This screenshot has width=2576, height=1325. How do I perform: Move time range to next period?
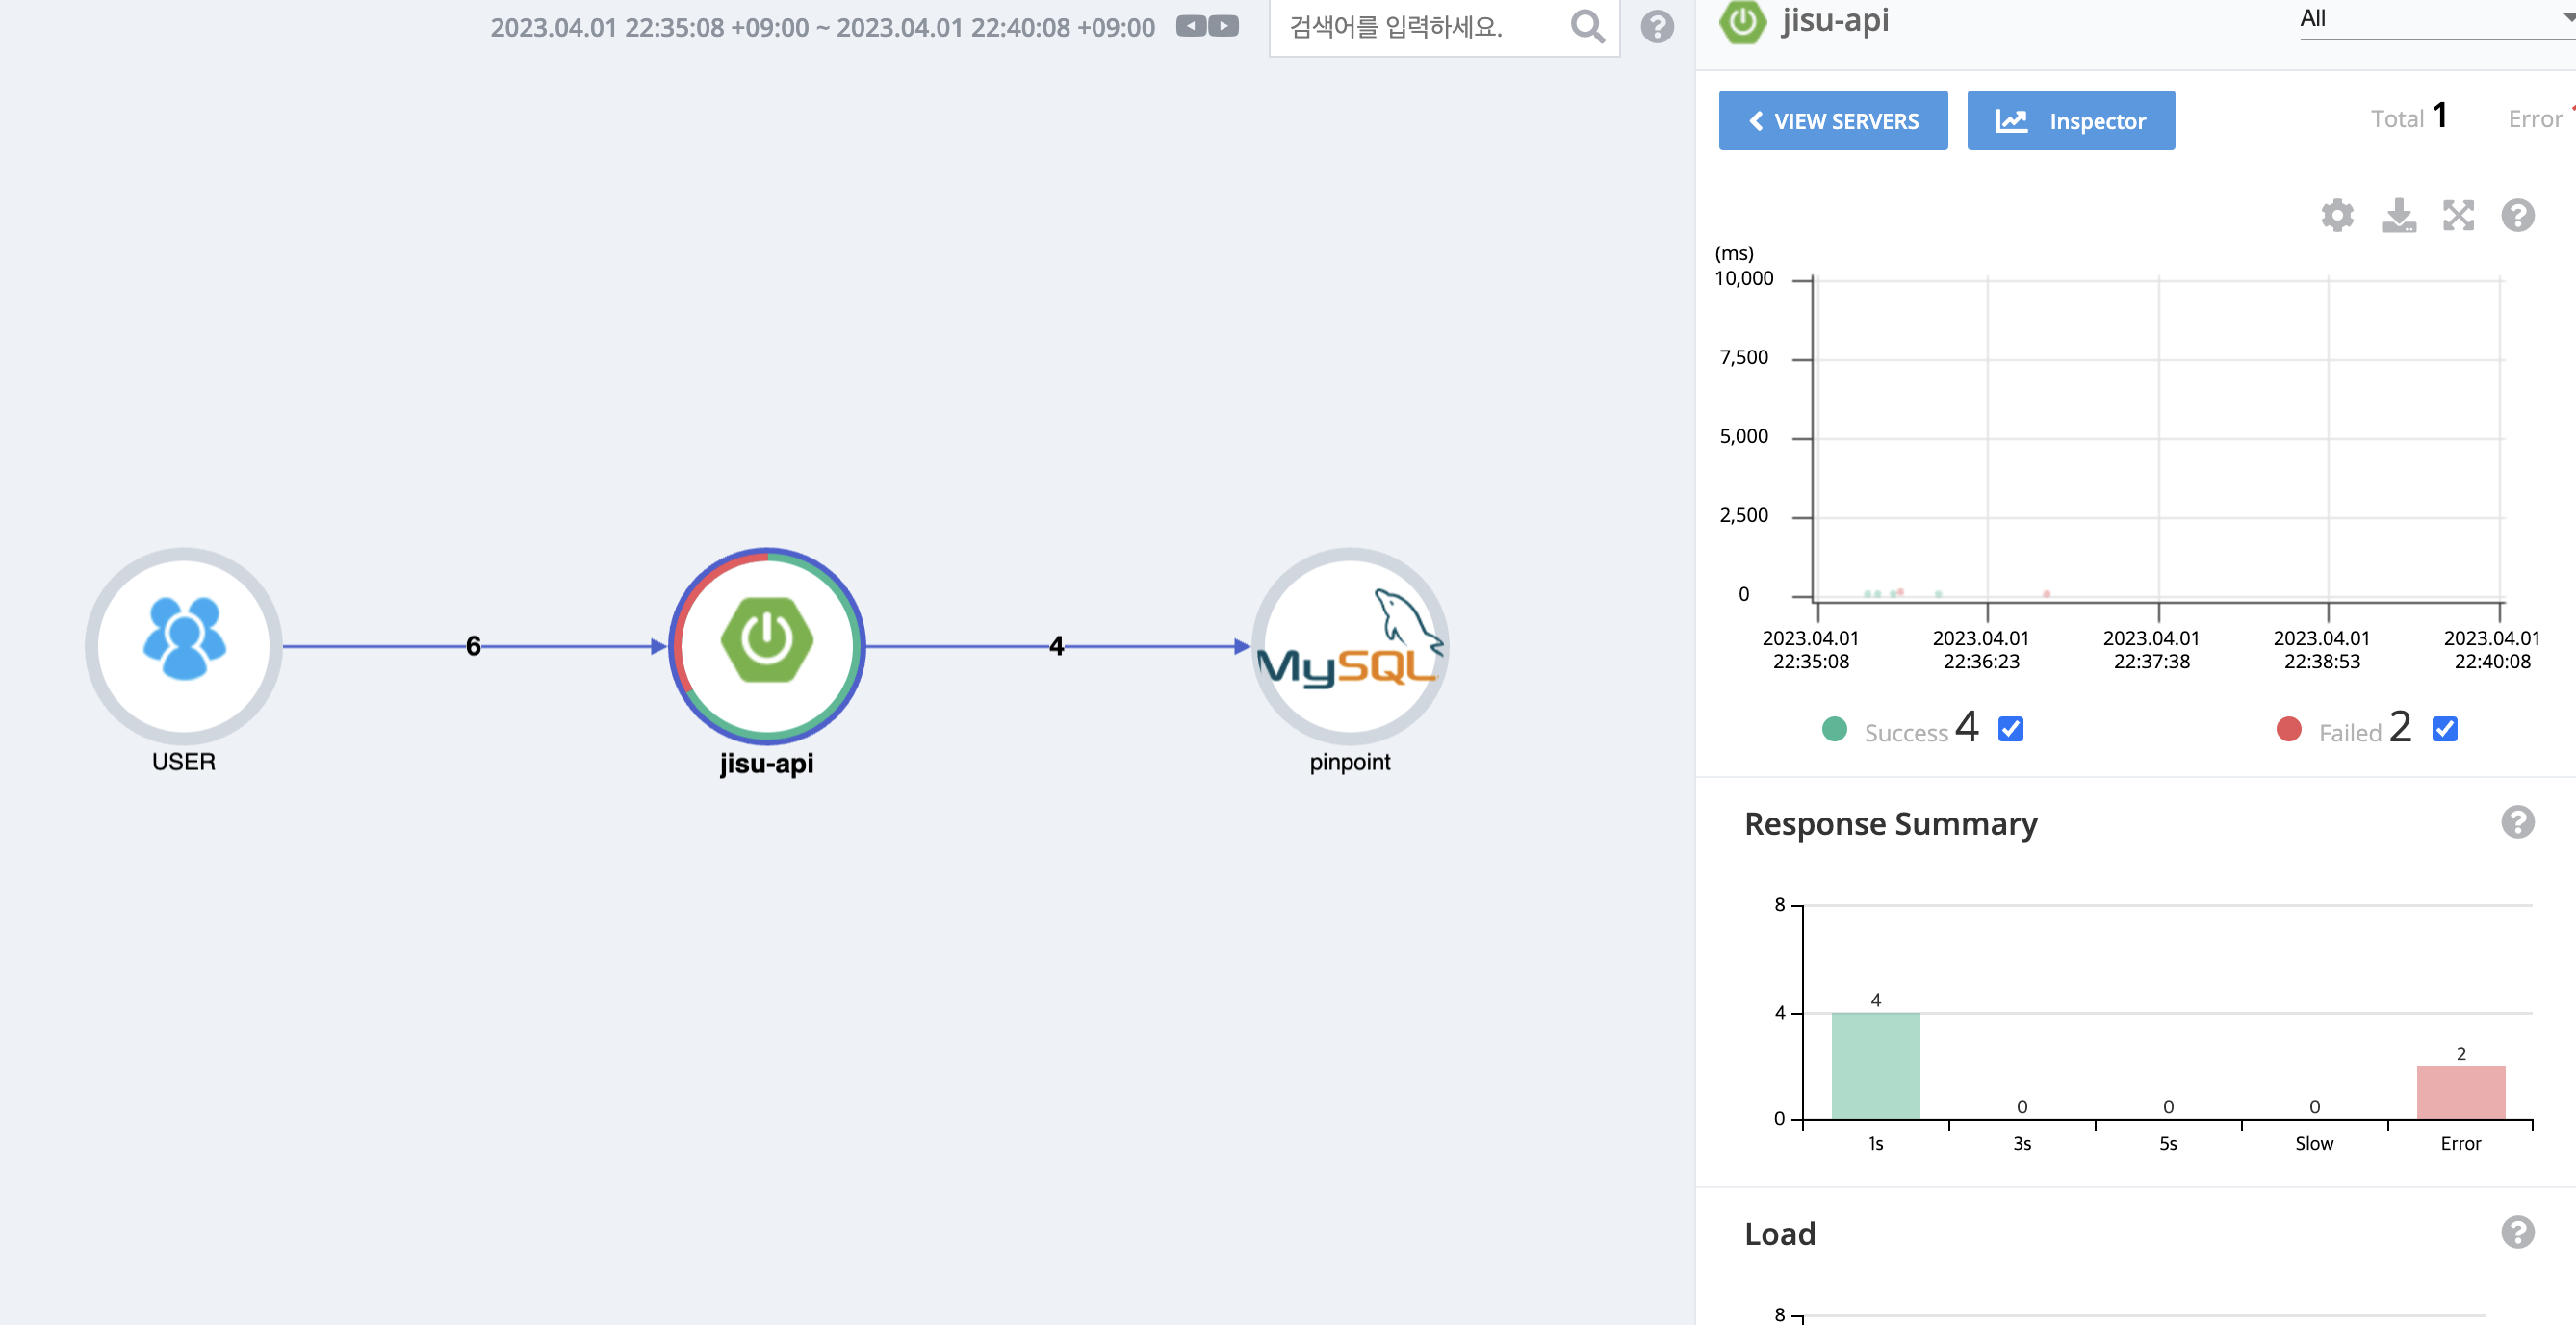click(1224, 26)
